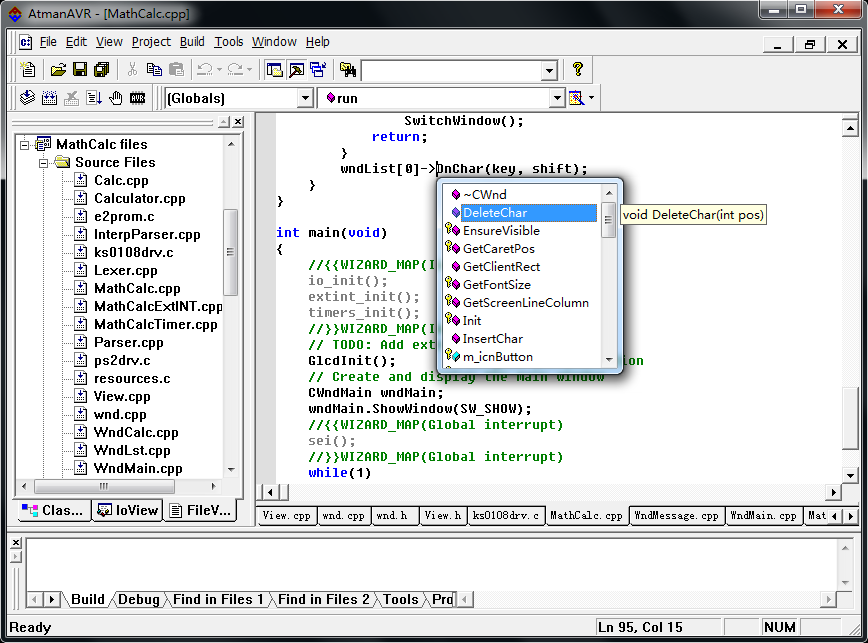Click the Find in Files binoculars icon
This screenshot has width=868, height=643.
(347, 70)
